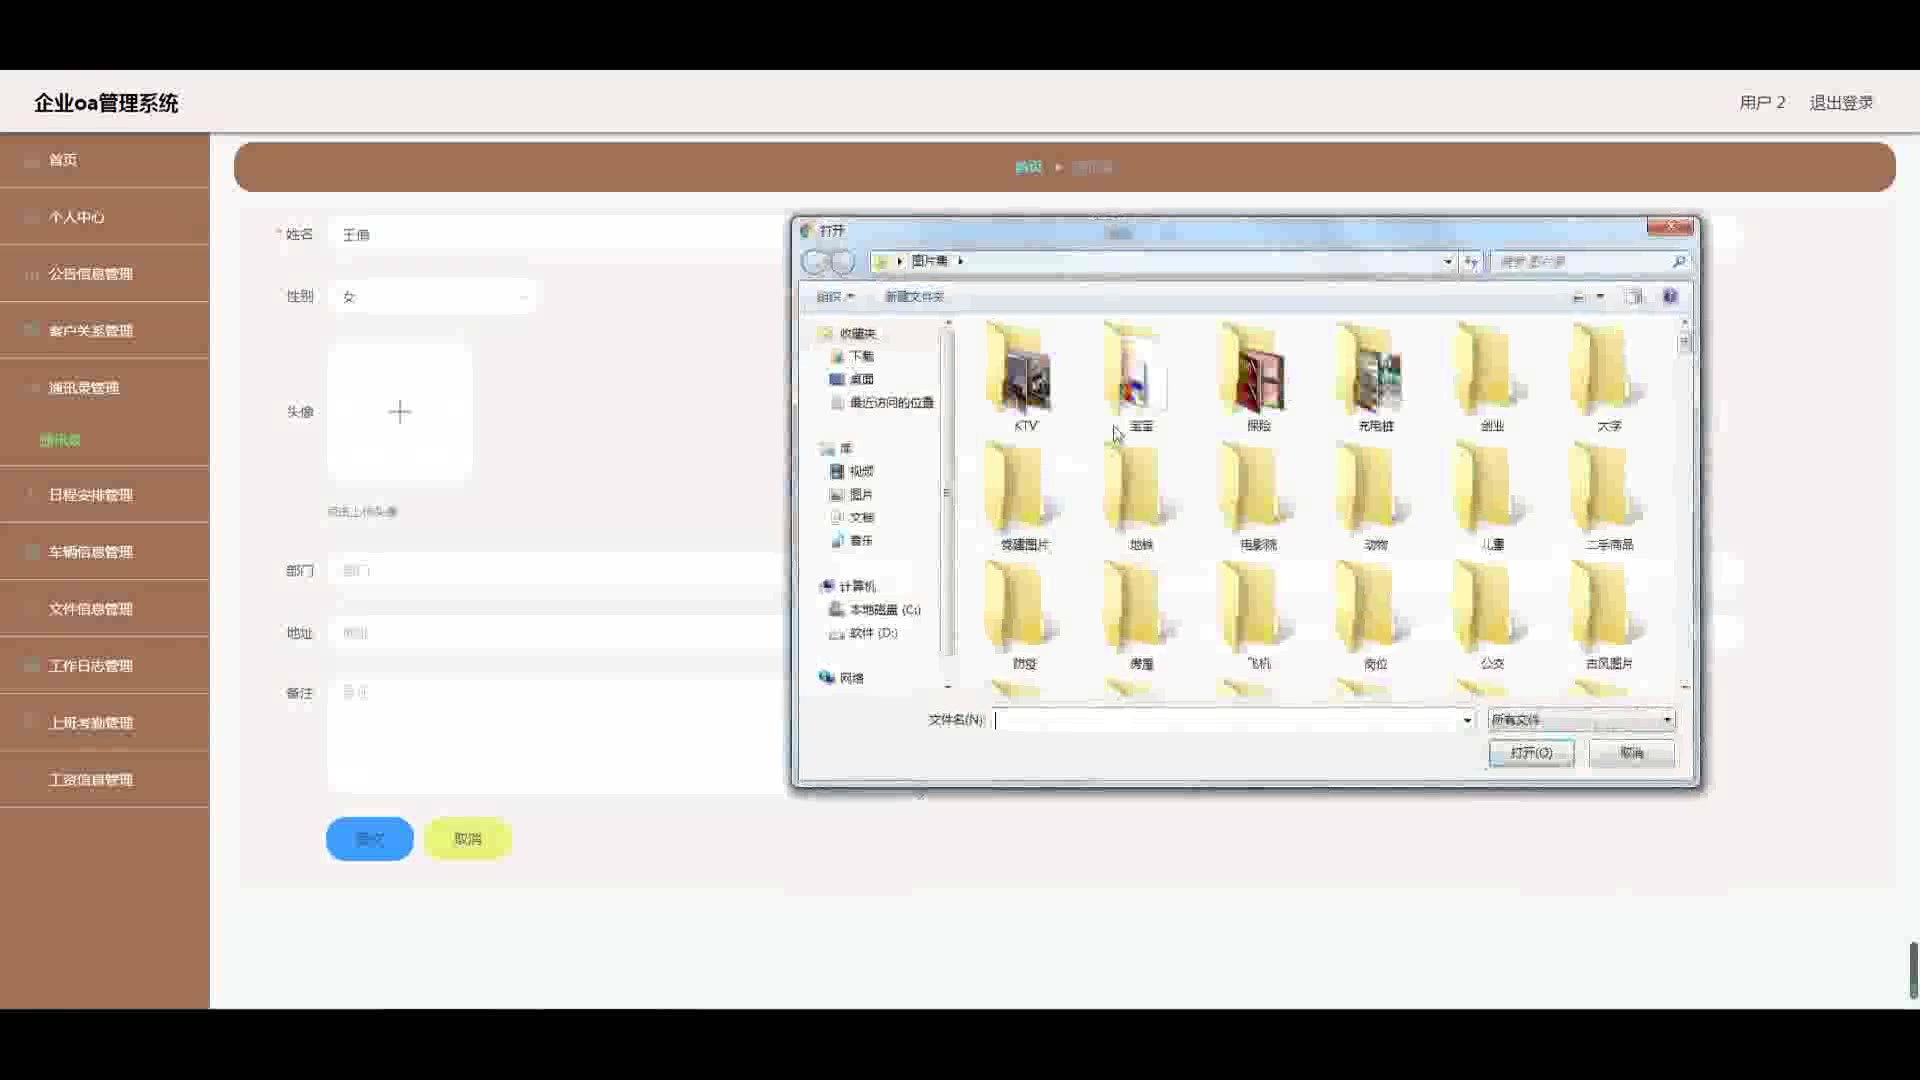Screen dimensions: 1920x1080
Task: Click the forward navigation arrow in dialog
Action: pos(843,261)
